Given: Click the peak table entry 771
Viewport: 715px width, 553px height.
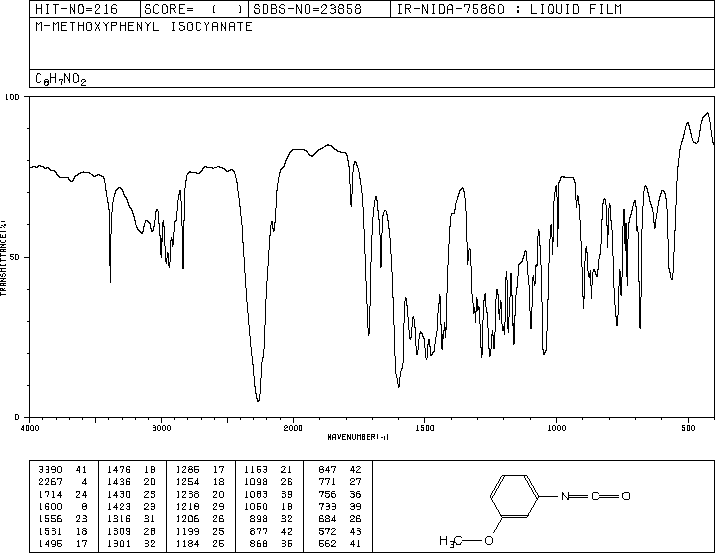Looking at the screenshot, I should [x=327, y=482].
